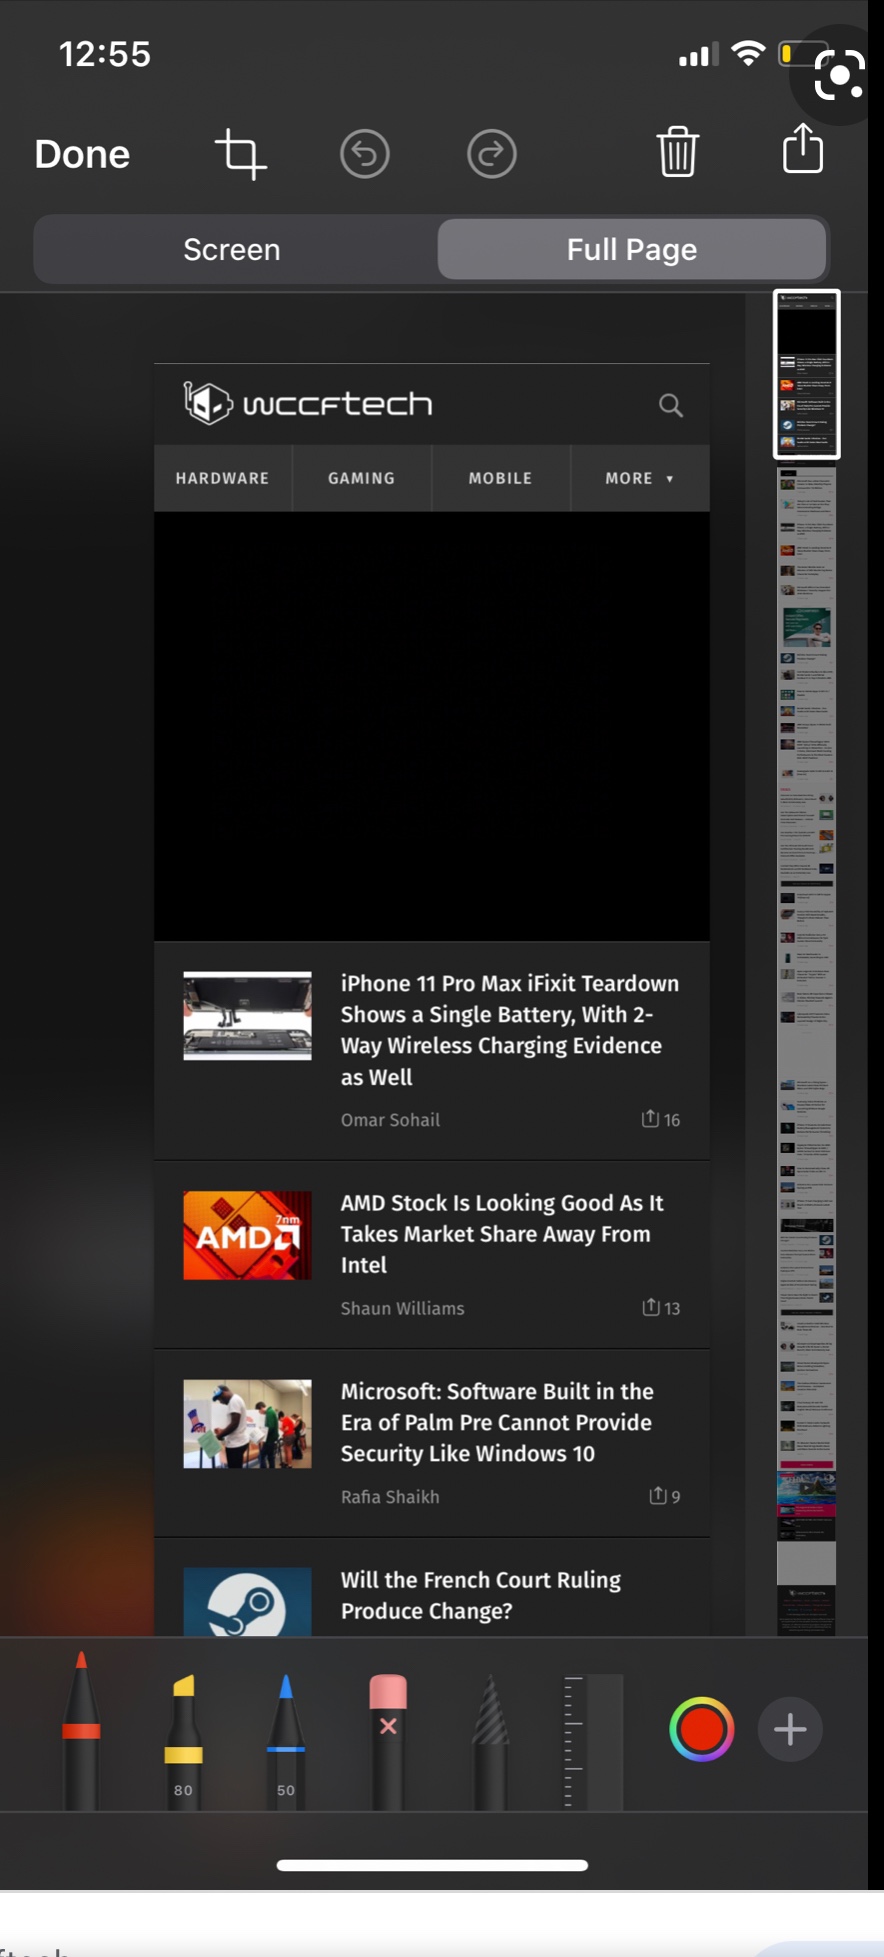Tap the plus button for more tools
Image resolution: width=884 pixels, height=1957 pixels.
pyautogui.click(x=790, y=1729)
